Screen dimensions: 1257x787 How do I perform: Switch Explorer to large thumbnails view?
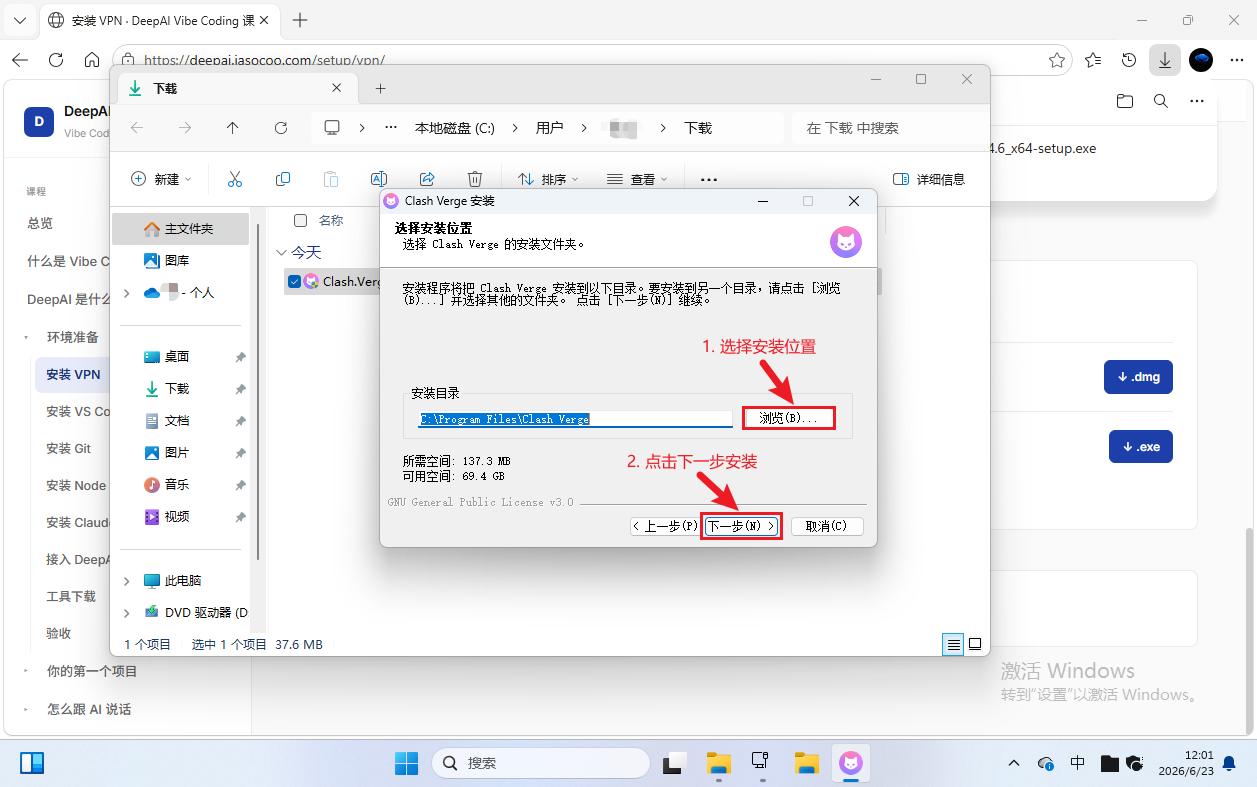pyautogui.click(x=975, y=644)
